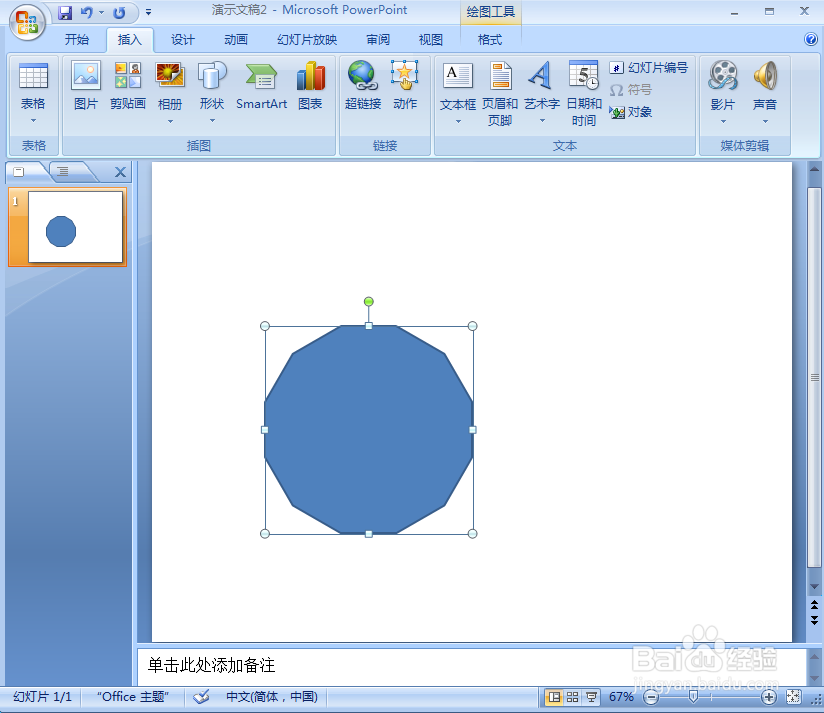The width and height of the screenshot is (824, 713).
Task: Insert 幻灯片编号 slide number
Action: pos(649,68)
